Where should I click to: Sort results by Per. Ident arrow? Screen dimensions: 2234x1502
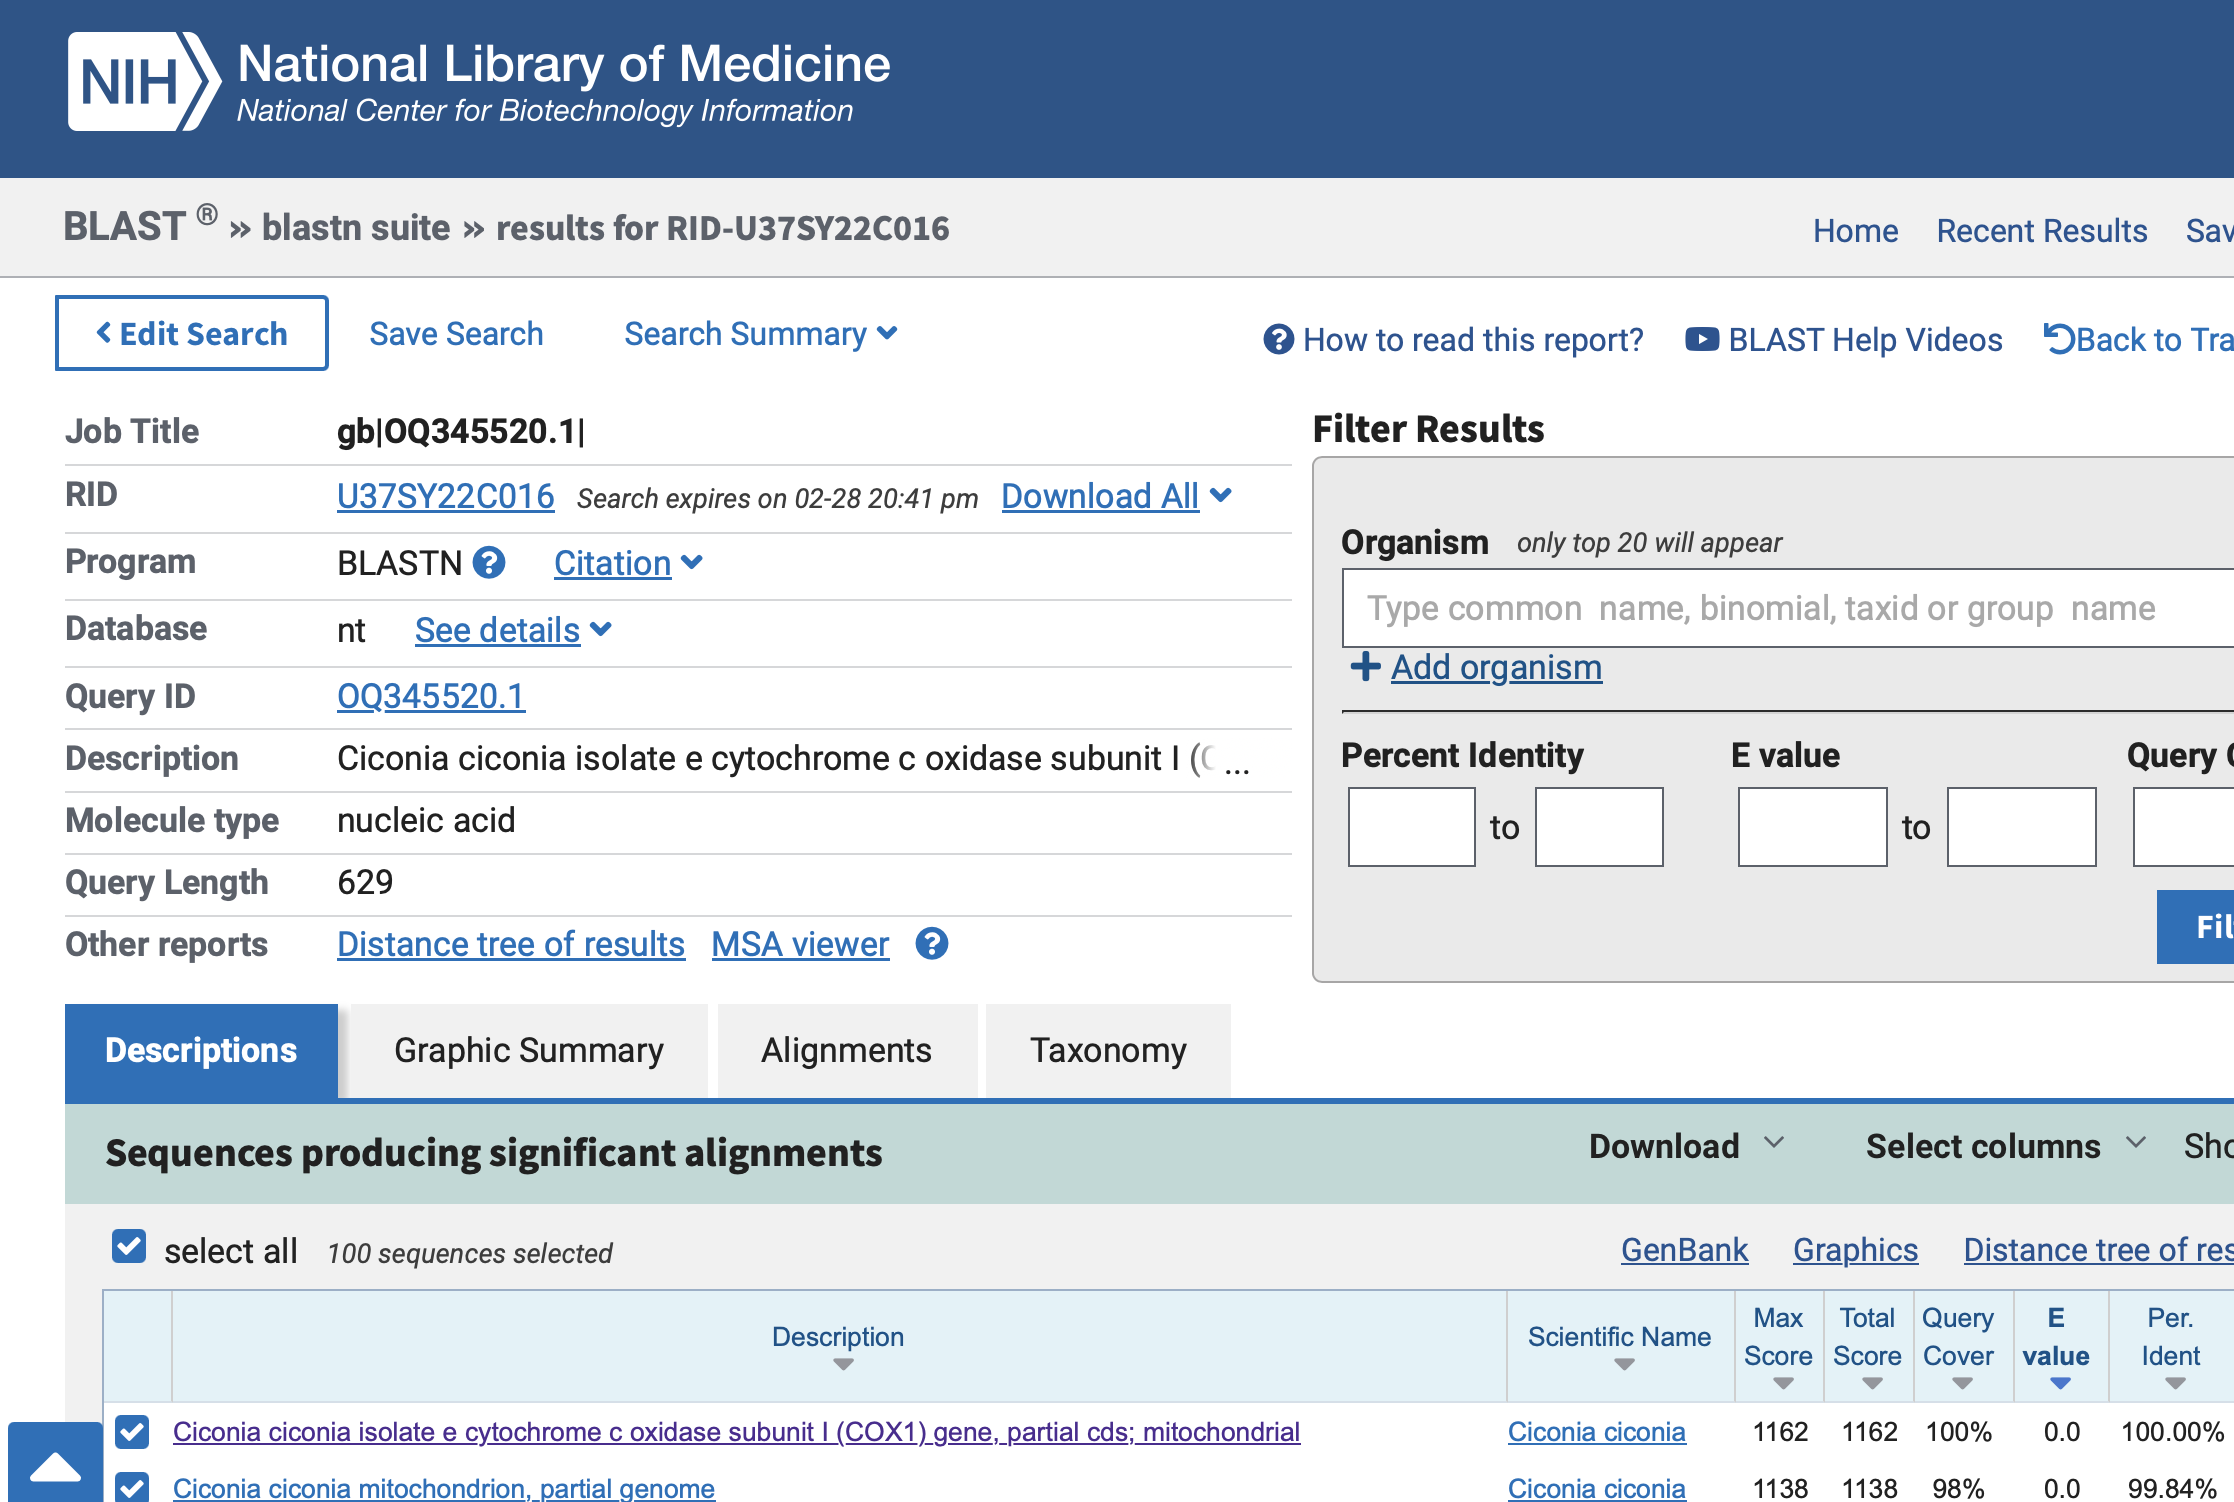(2174, 1384)
